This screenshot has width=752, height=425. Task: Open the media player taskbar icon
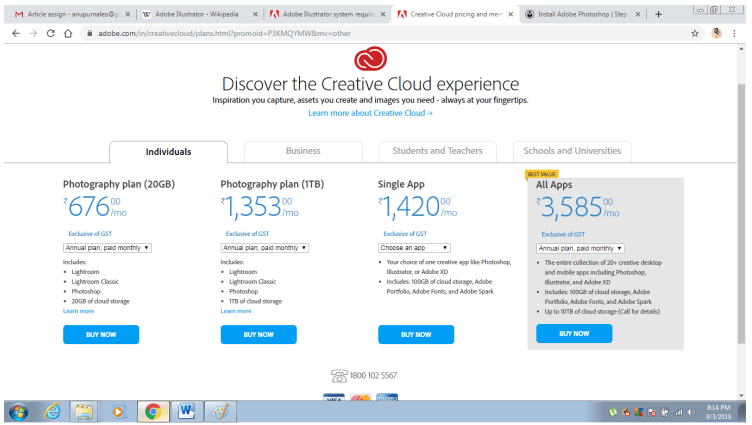118,412
